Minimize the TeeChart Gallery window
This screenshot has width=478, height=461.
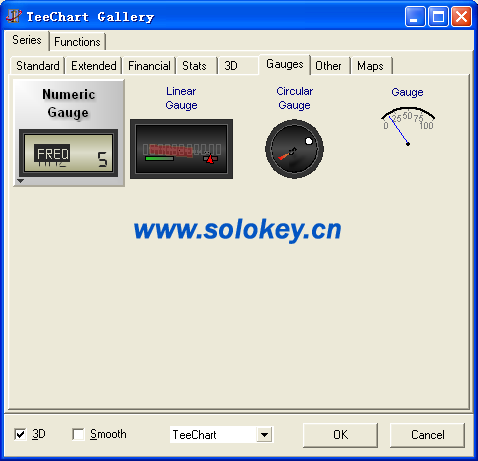pos(415,16)
